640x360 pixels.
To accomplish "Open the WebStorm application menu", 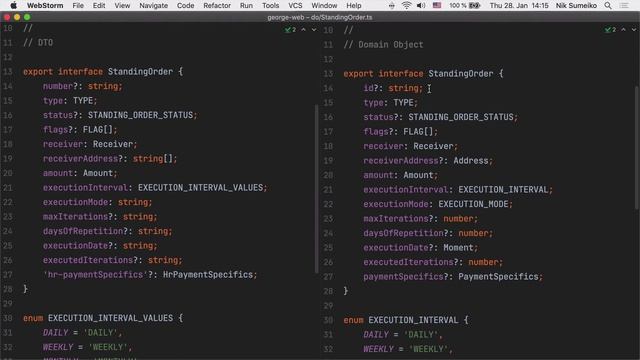I will [45, 6].
